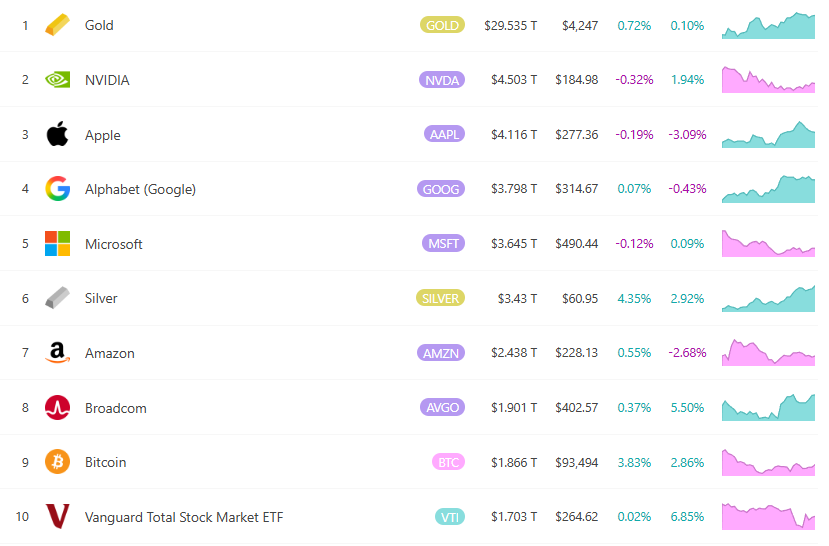Click the Google logo icon
The width and height of the screenshot is (829, 546).
point(58,189)
